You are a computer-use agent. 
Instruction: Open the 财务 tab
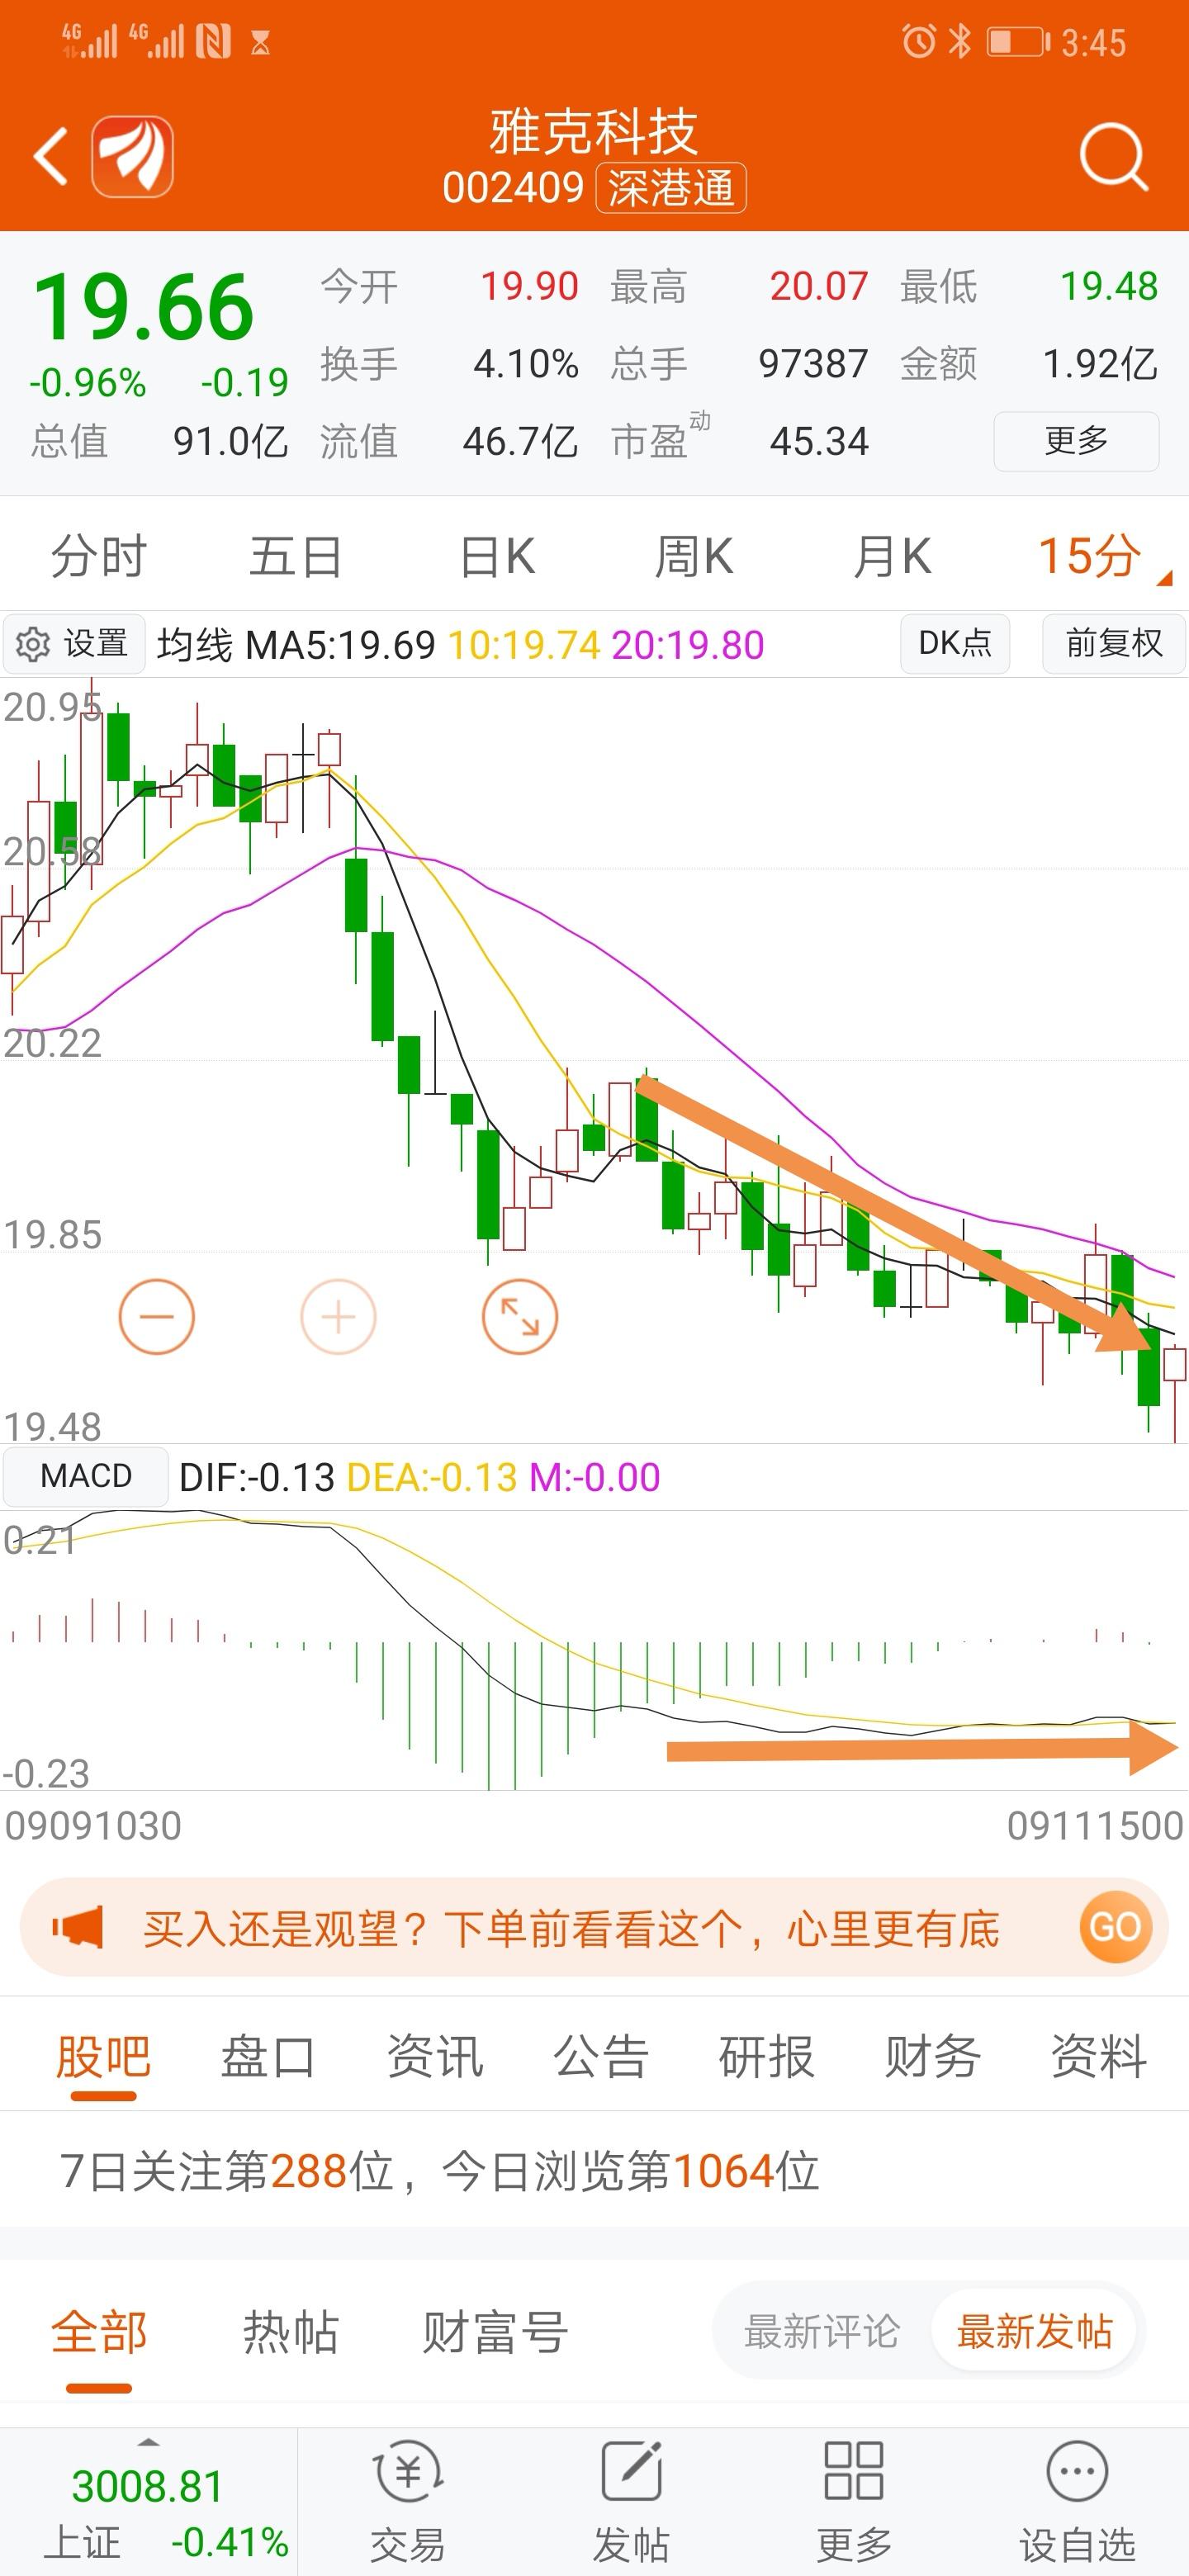(x=932, y=2057)
